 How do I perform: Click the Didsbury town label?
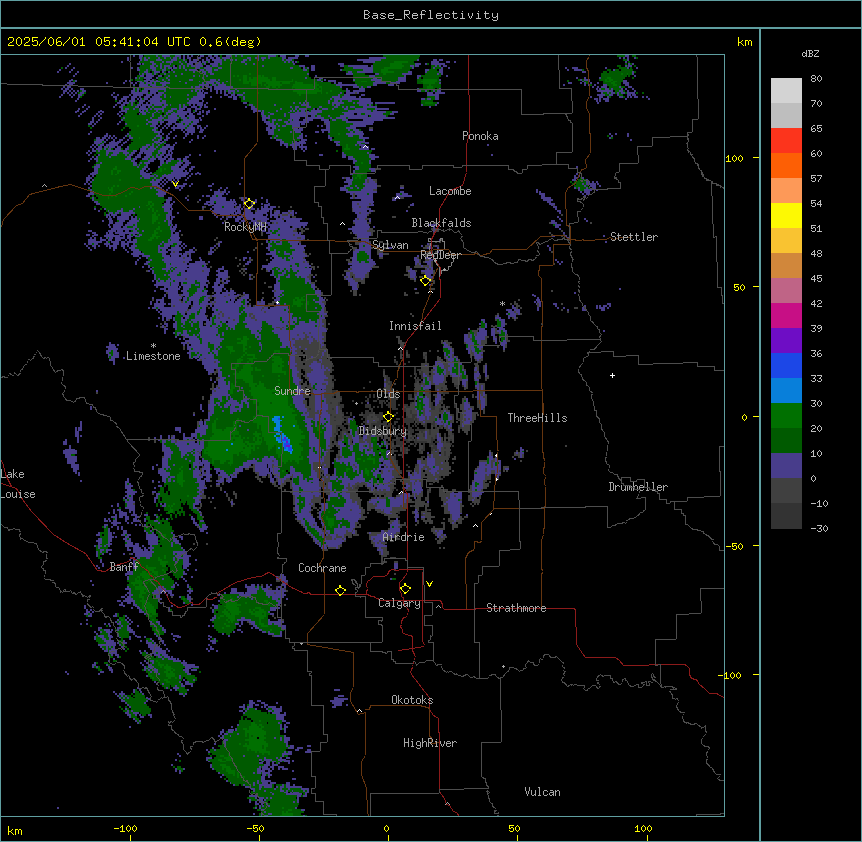383,431
